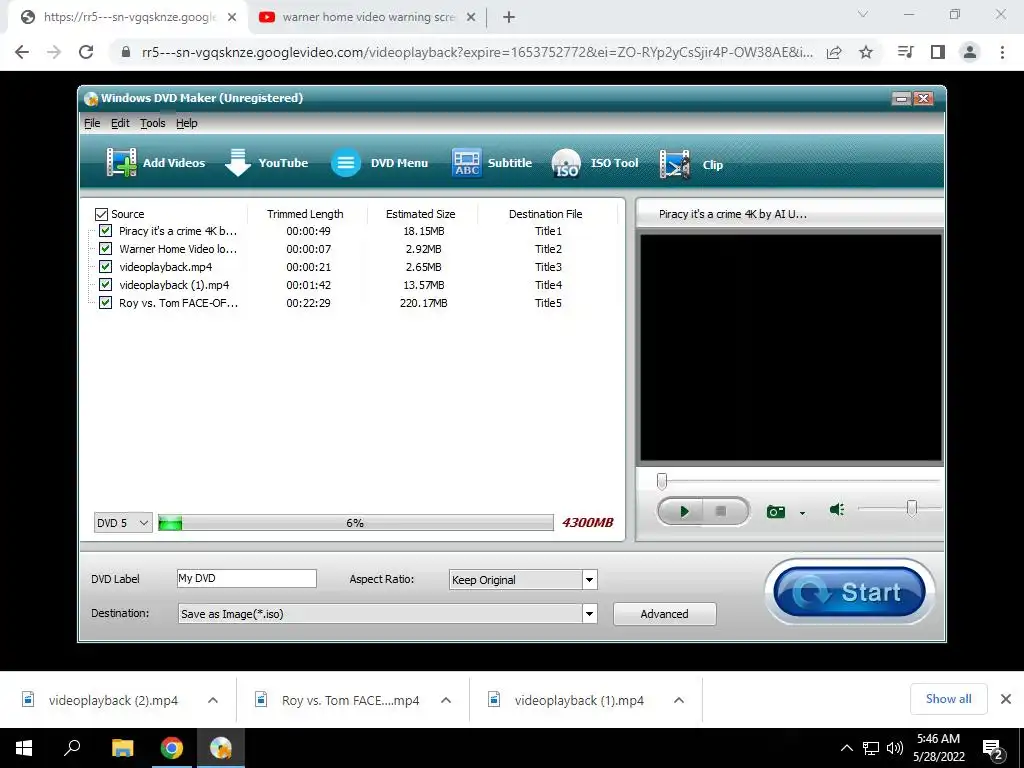Click the share page icon
Image resolution: width=1024 pixels, height=768 pixels.
834,52
